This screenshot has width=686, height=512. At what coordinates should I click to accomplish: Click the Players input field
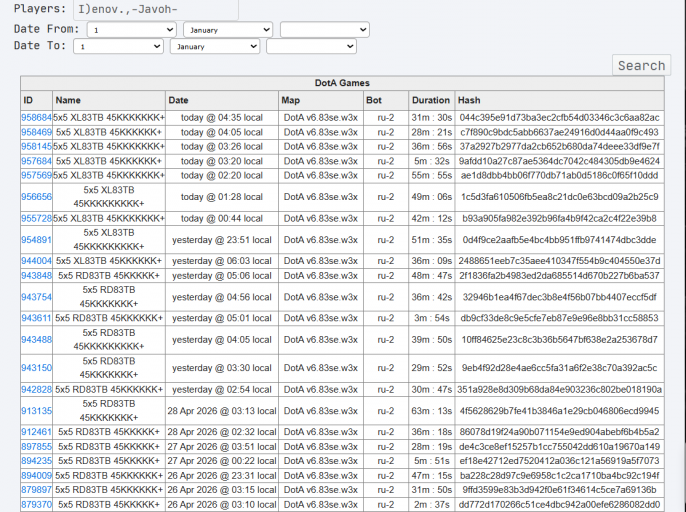click(x=156, y=9)
